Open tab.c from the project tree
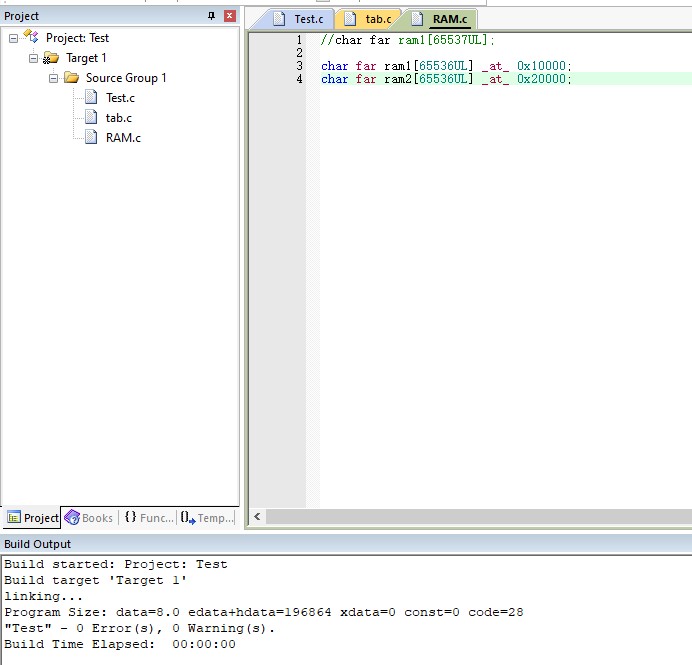Screen dimensions: 692x665 [118, 118]
